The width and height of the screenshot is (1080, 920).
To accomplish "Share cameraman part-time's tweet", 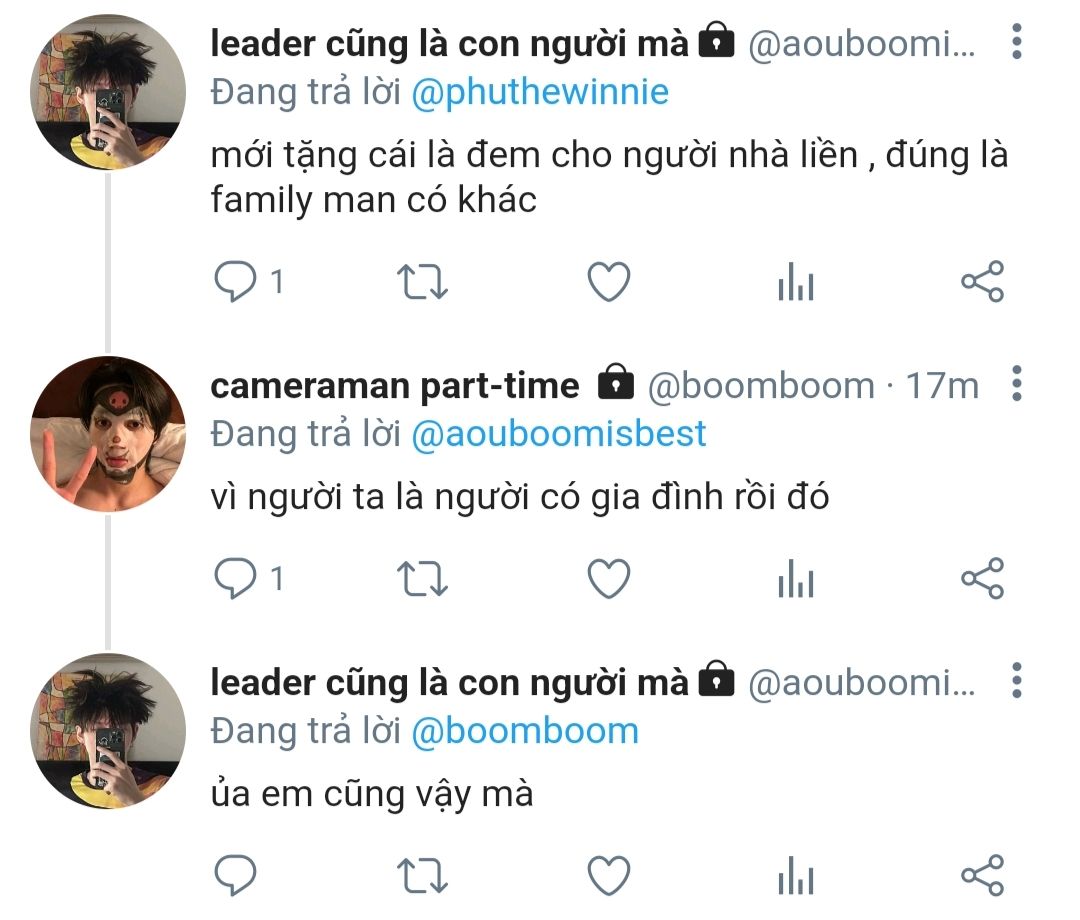I will pyautogui.click(x=982, y=578).
